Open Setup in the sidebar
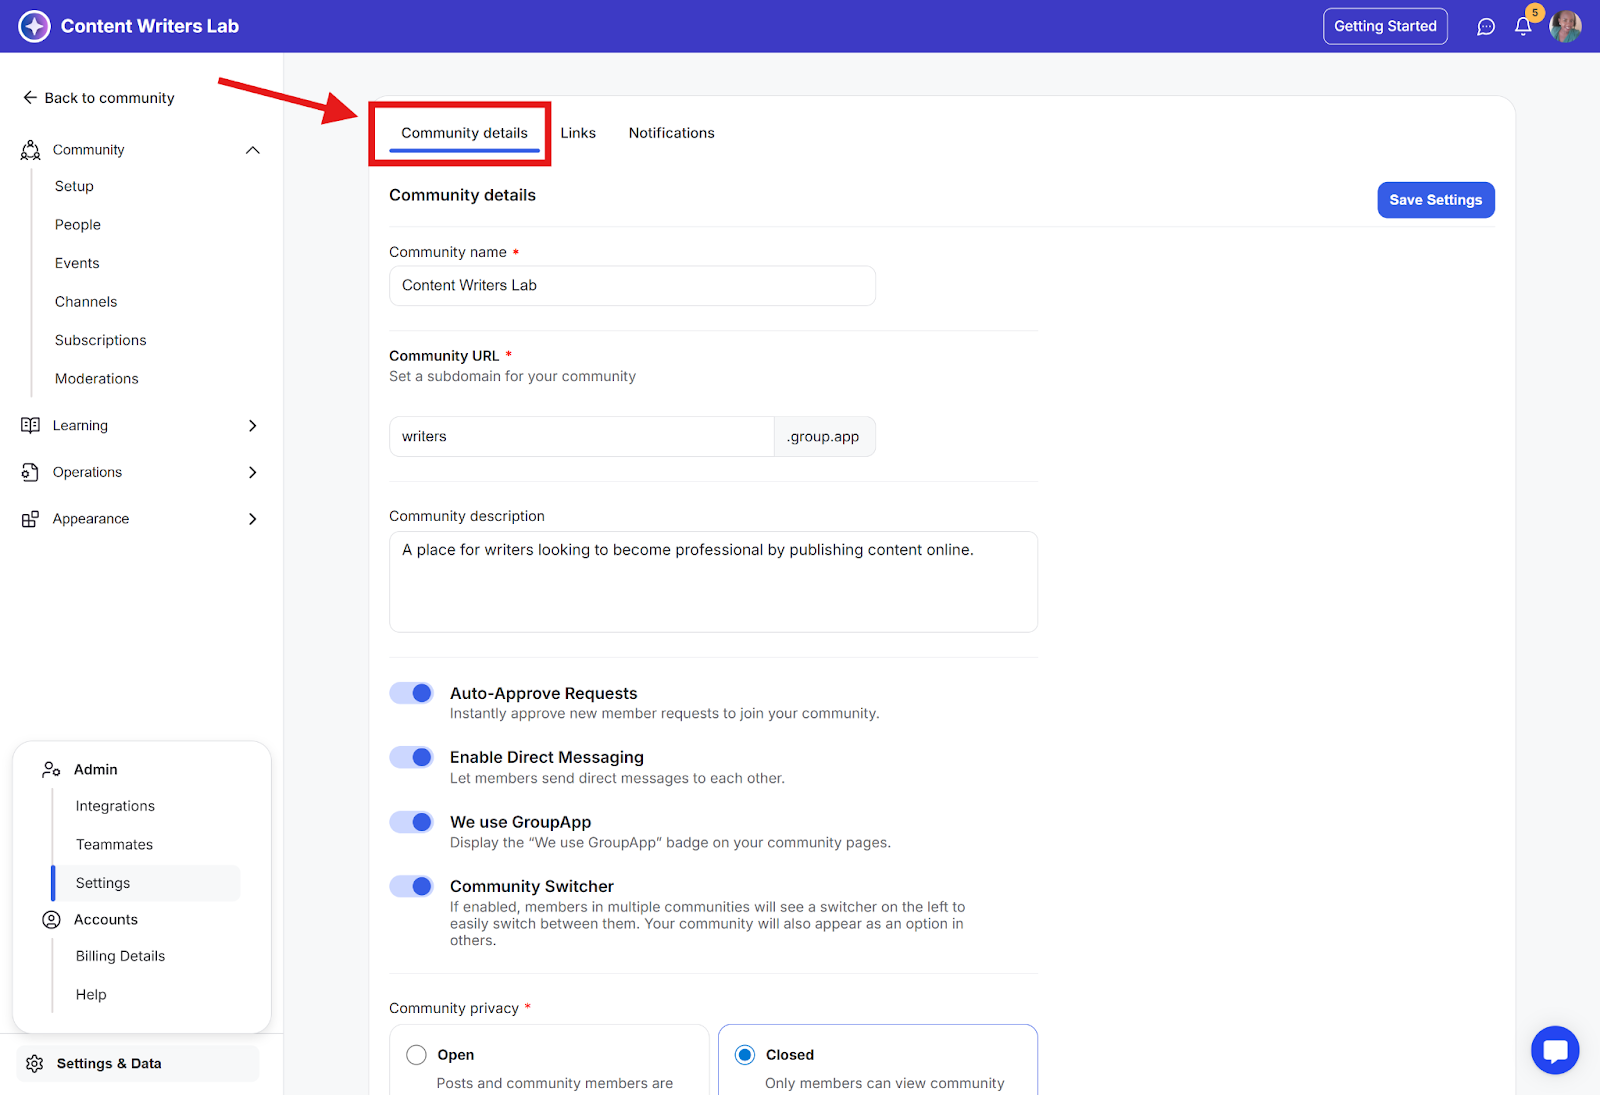This screenshot has width=1600, height=1095. [x=74, y=186]
